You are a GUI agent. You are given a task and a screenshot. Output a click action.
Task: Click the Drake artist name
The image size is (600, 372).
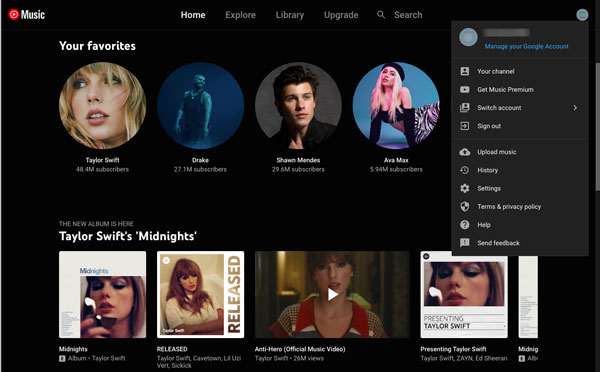(201, 160)
